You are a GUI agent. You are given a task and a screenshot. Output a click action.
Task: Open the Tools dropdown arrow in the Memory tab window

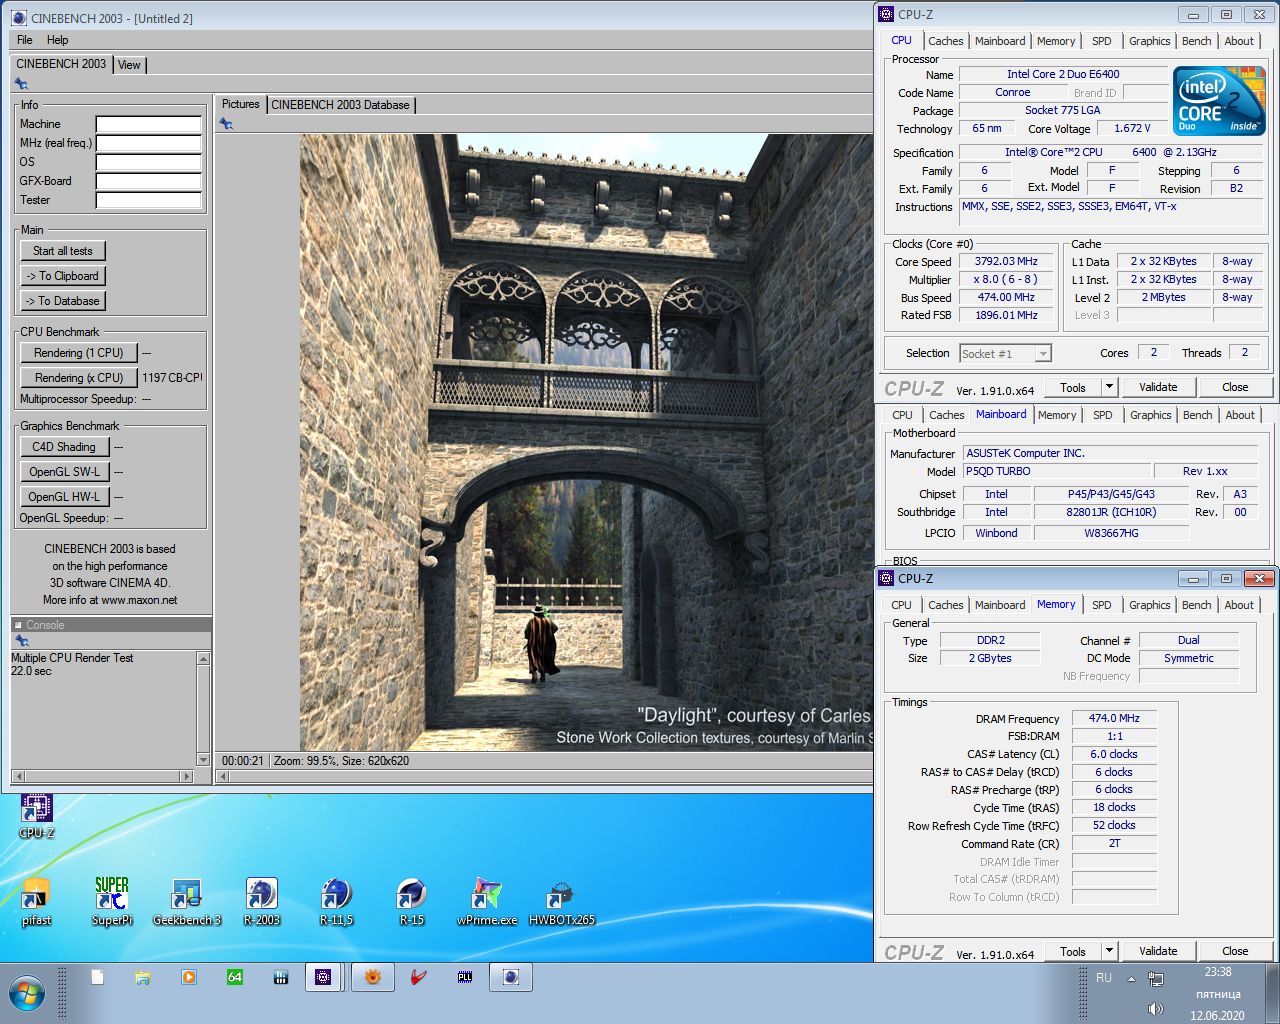pyautogui.click(x=1109, y=951)
